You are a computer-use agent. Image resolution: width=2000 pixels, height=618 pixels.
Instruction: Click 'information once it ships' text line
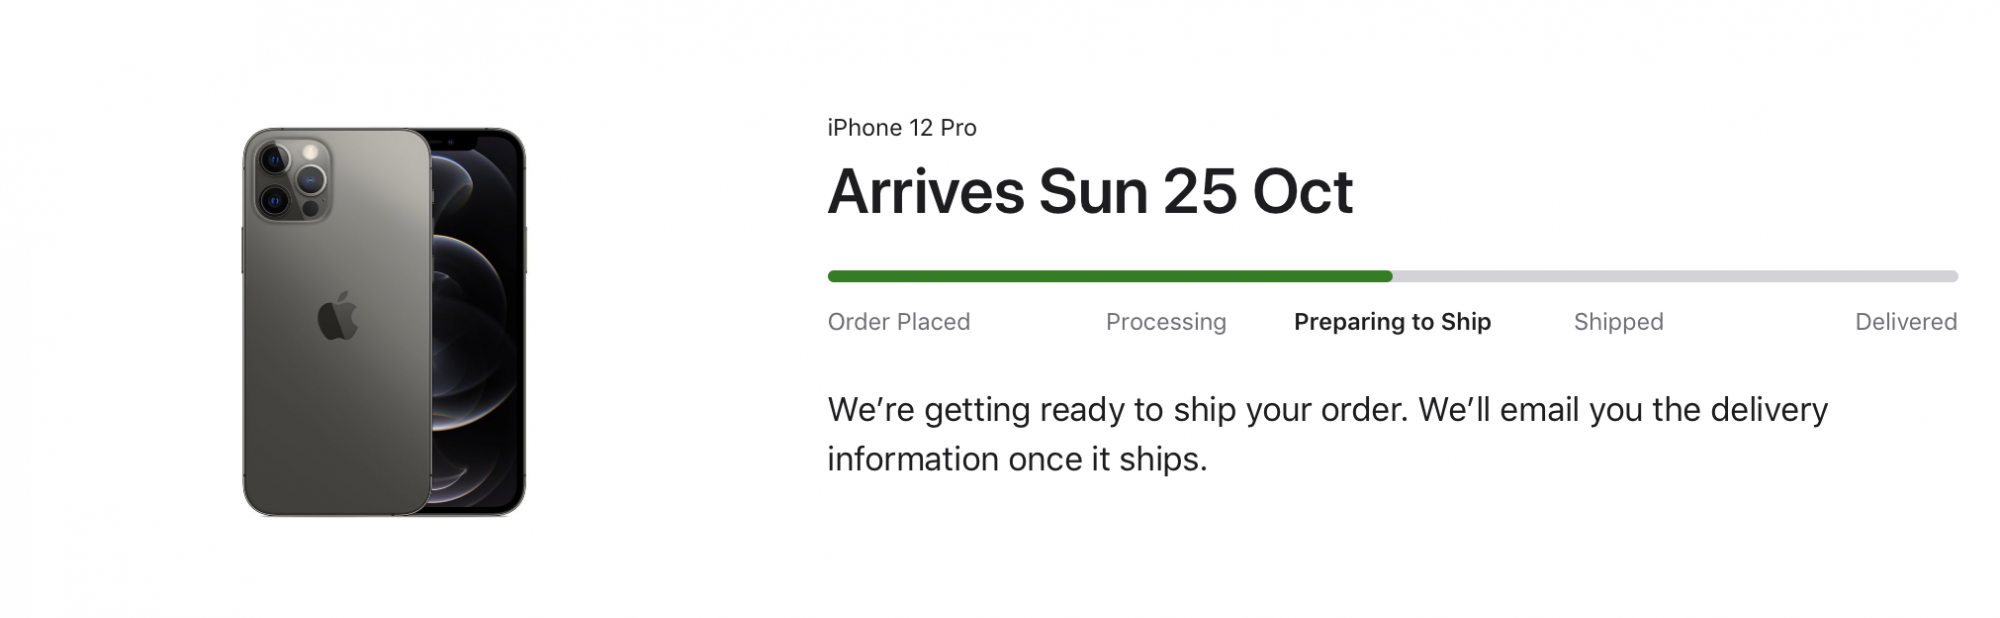(1016, 459)
